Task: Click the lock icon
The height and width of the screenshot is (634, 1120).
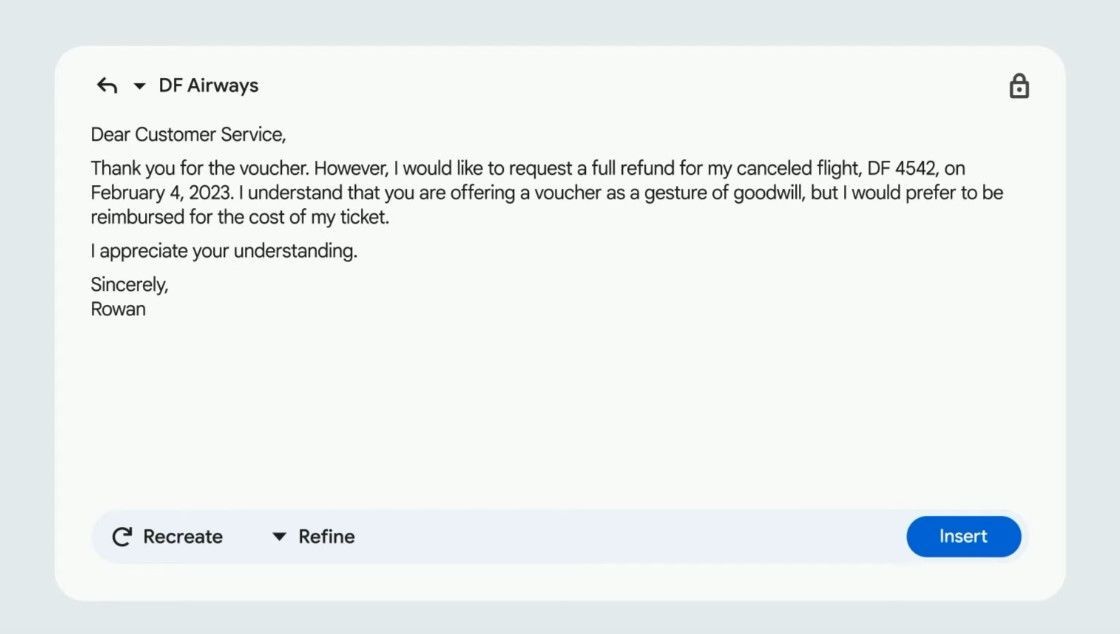Action: click(x=1019, y=86)
